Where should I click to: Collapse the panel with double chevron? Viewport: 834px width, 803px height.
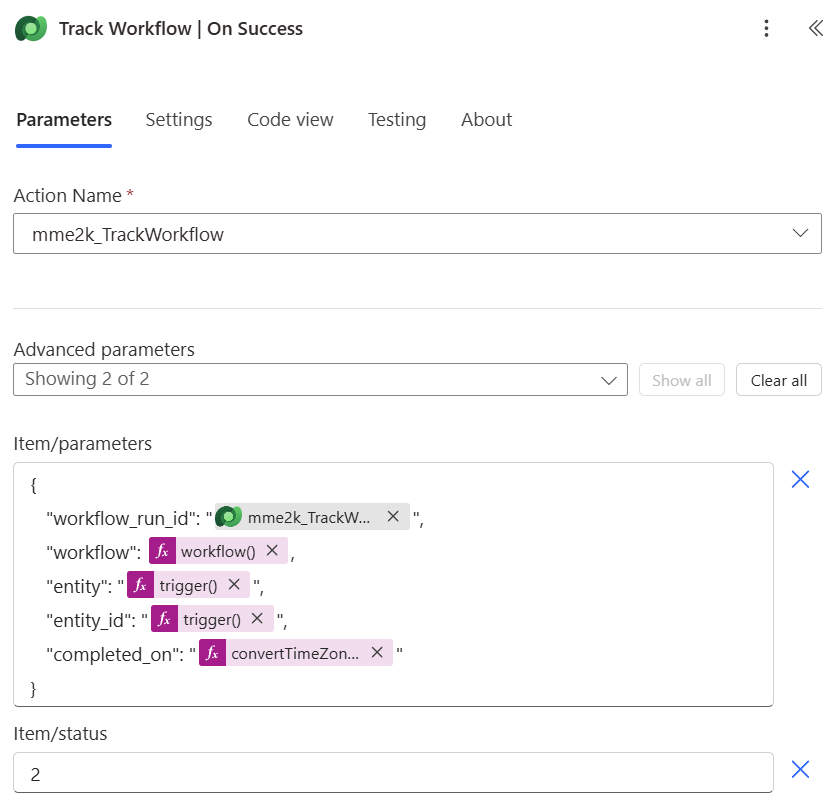[815, 29]
